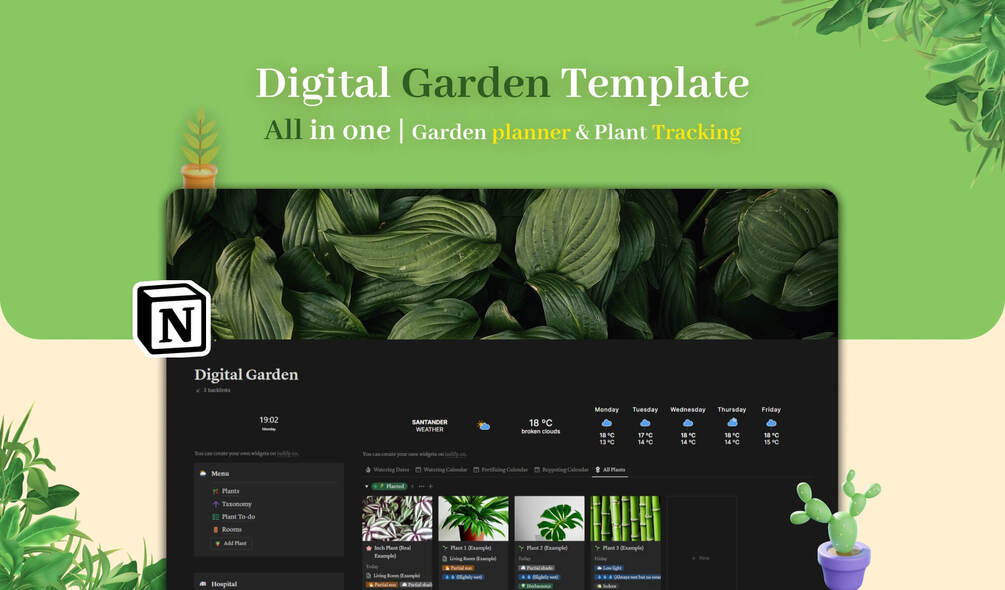Click the sun-and-cloud current weather icon
The height and width of the screenshot is (590, 1005).
coord(483,424)
